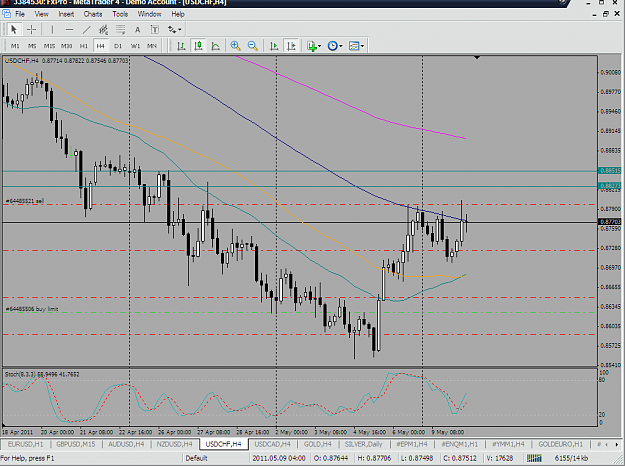Select the #64488521 sell order label

pyautogui.click(x=25, y=201)
